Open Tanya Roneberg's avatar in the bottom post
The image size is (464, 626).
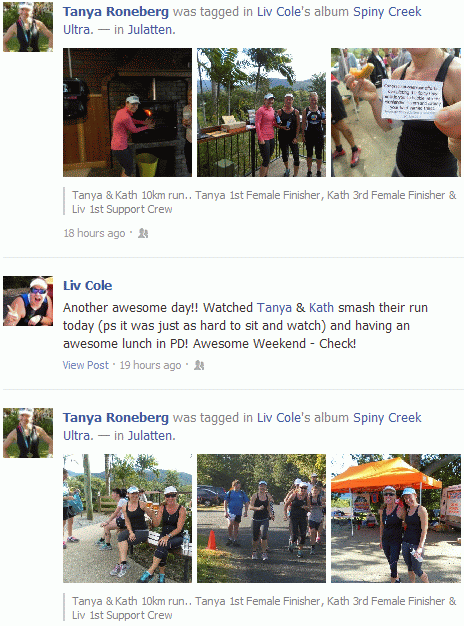(x=28, y=433)
